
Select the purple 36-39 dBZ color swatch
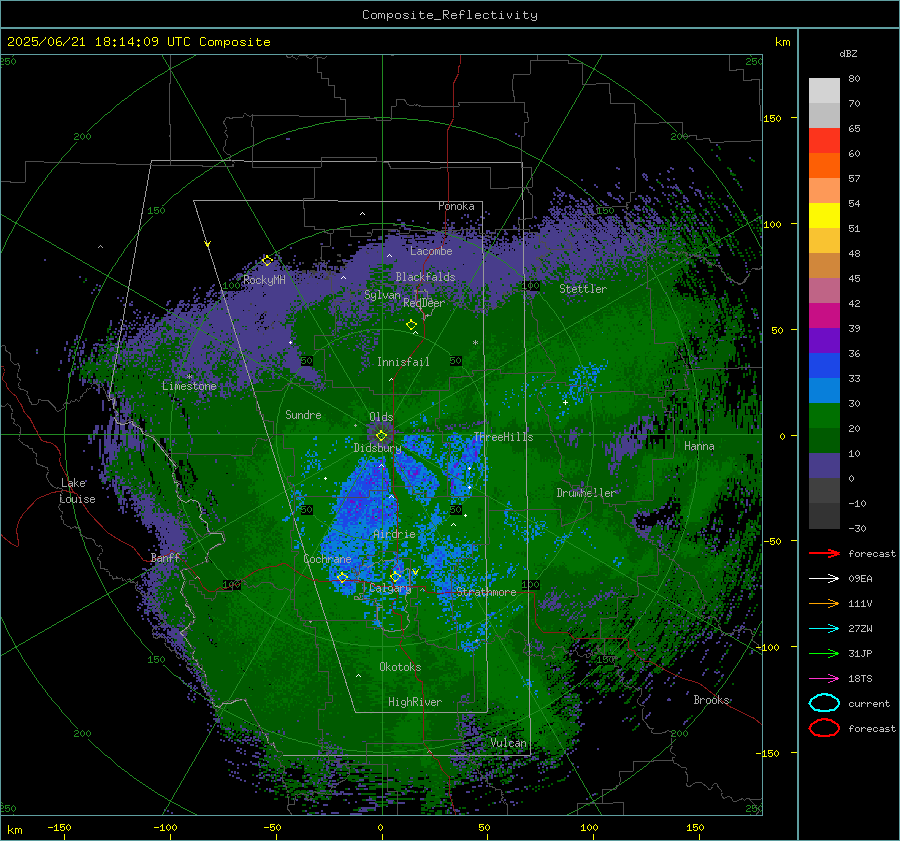(824, 340)
